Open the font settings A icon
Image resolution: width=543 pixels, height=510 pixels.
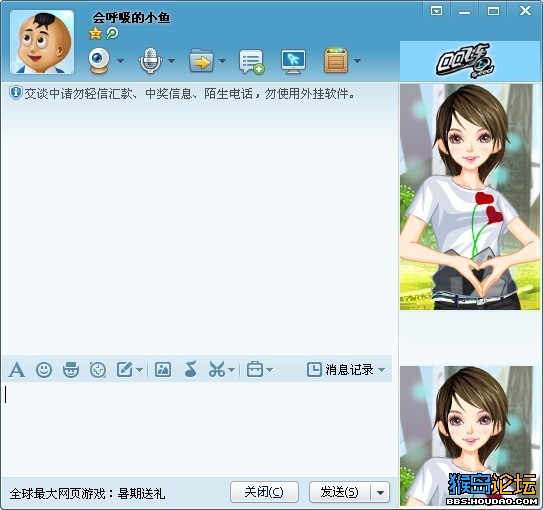17,369
